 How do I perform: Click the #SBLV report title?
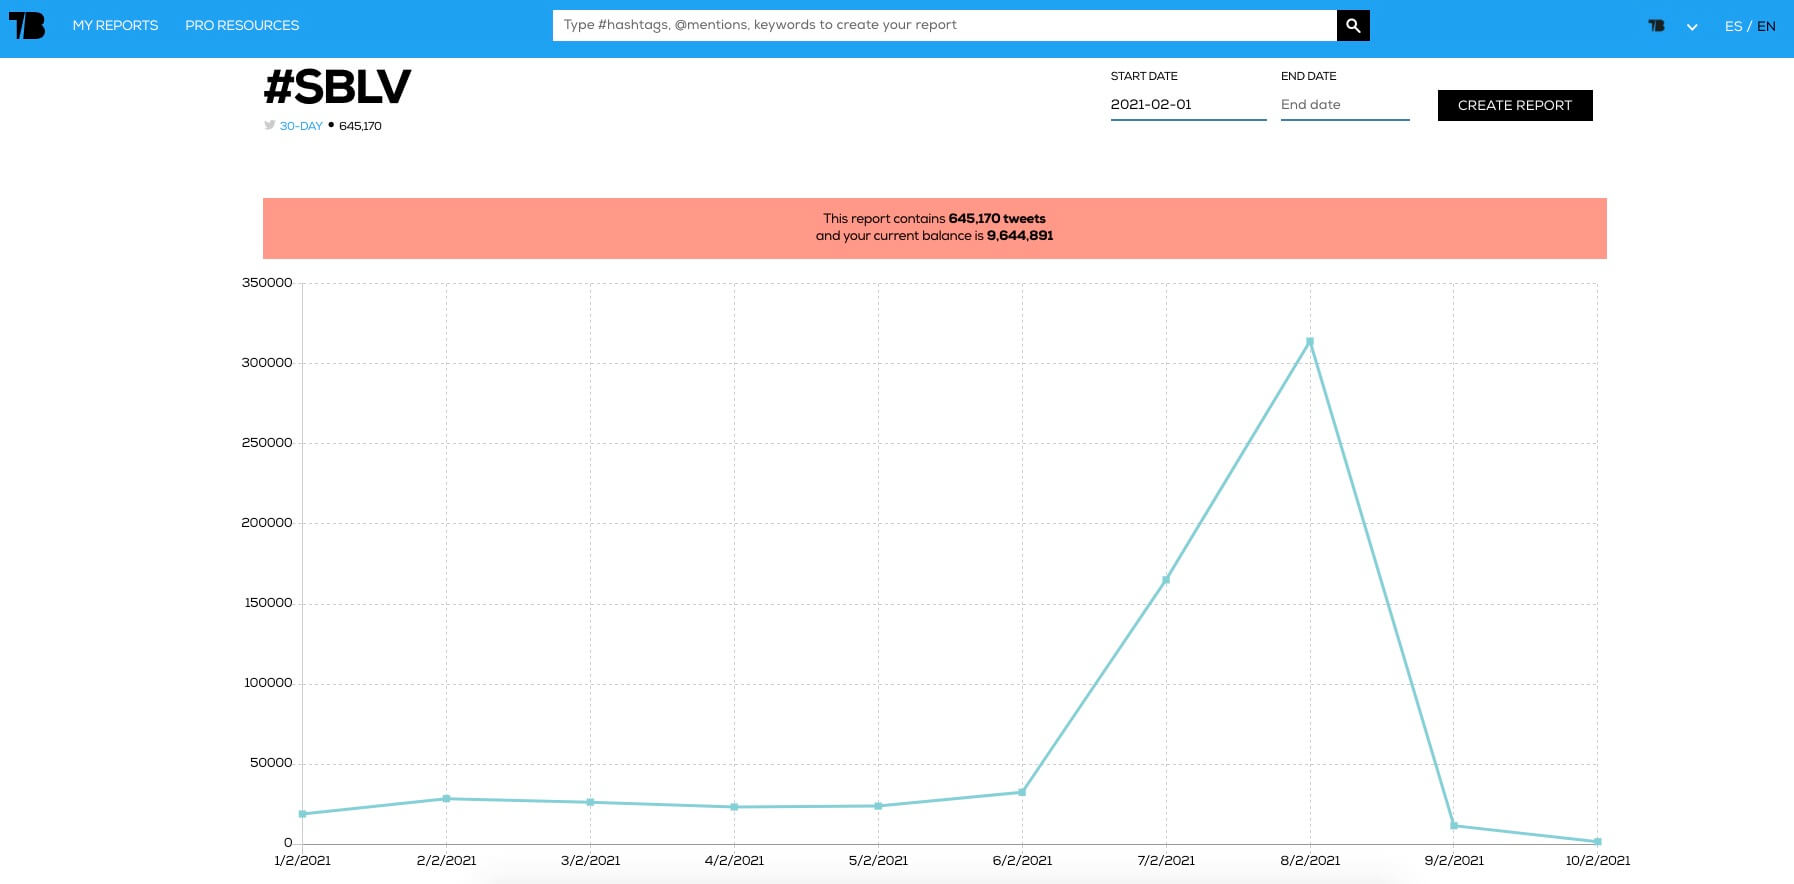tap(337, 87)
